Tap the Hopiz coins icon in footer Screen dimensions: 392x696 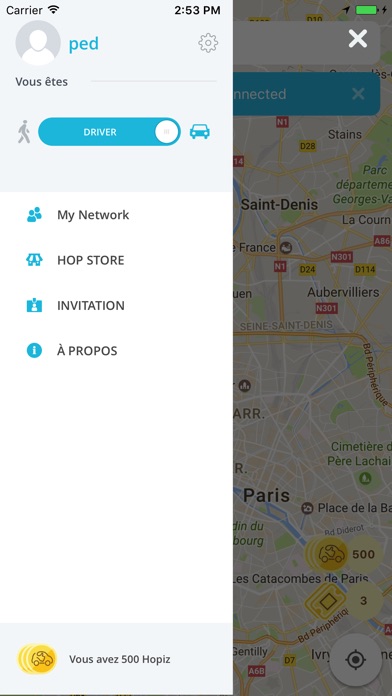pos(37,659)
